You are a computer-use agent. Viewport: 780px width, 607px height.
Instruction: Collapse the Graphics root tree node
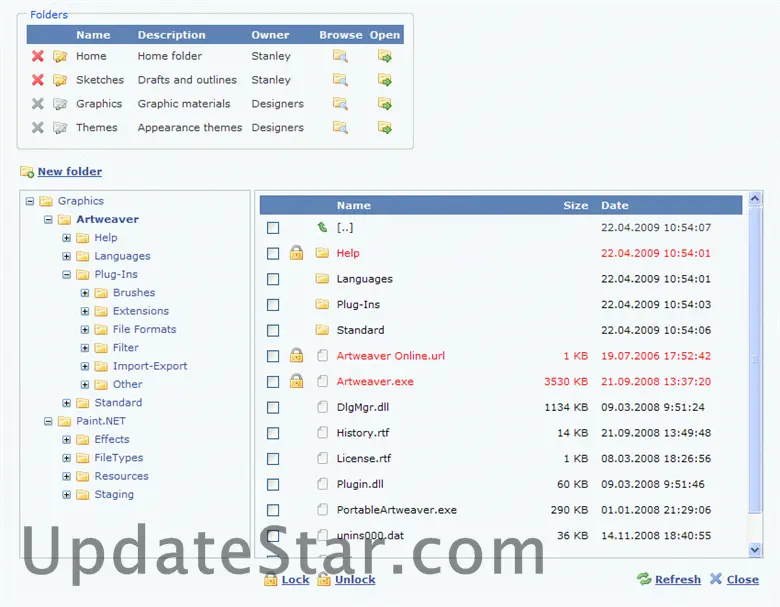click(x=30, y=202)
